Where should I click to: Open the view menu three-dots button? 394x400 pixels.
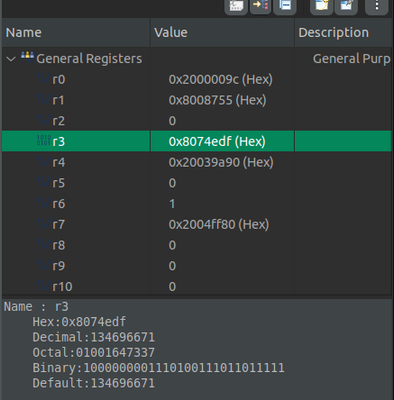(377, 6)
